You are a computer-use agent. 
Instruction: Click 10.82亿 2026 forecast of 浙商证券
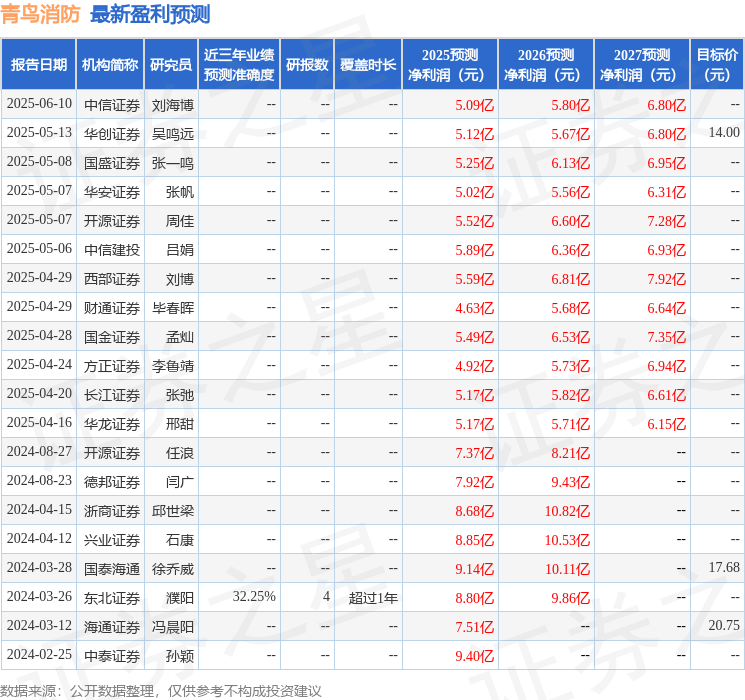(567, 511)
